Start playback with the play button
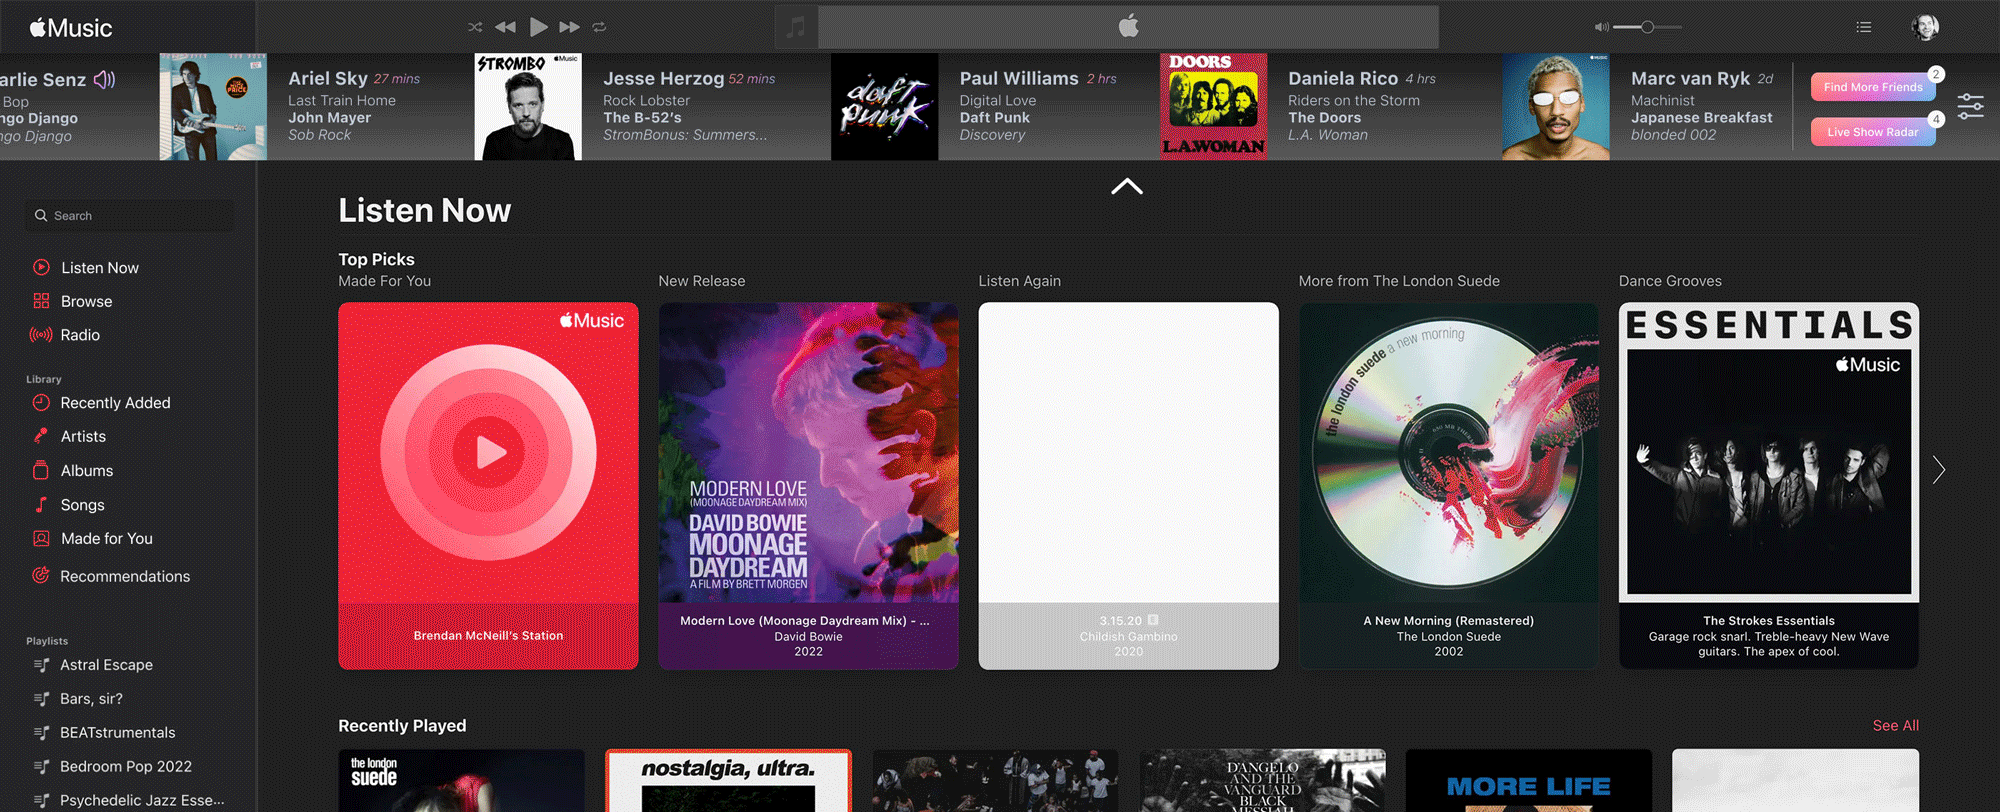2000x812 pixels. (538, 27)
